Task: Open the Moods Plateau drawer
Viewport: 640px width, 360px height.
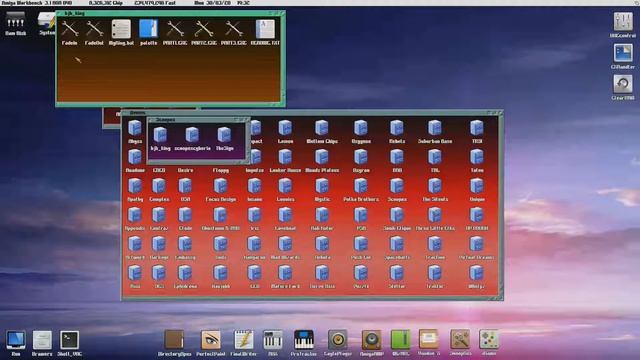Action: click(x=322, y=157)
